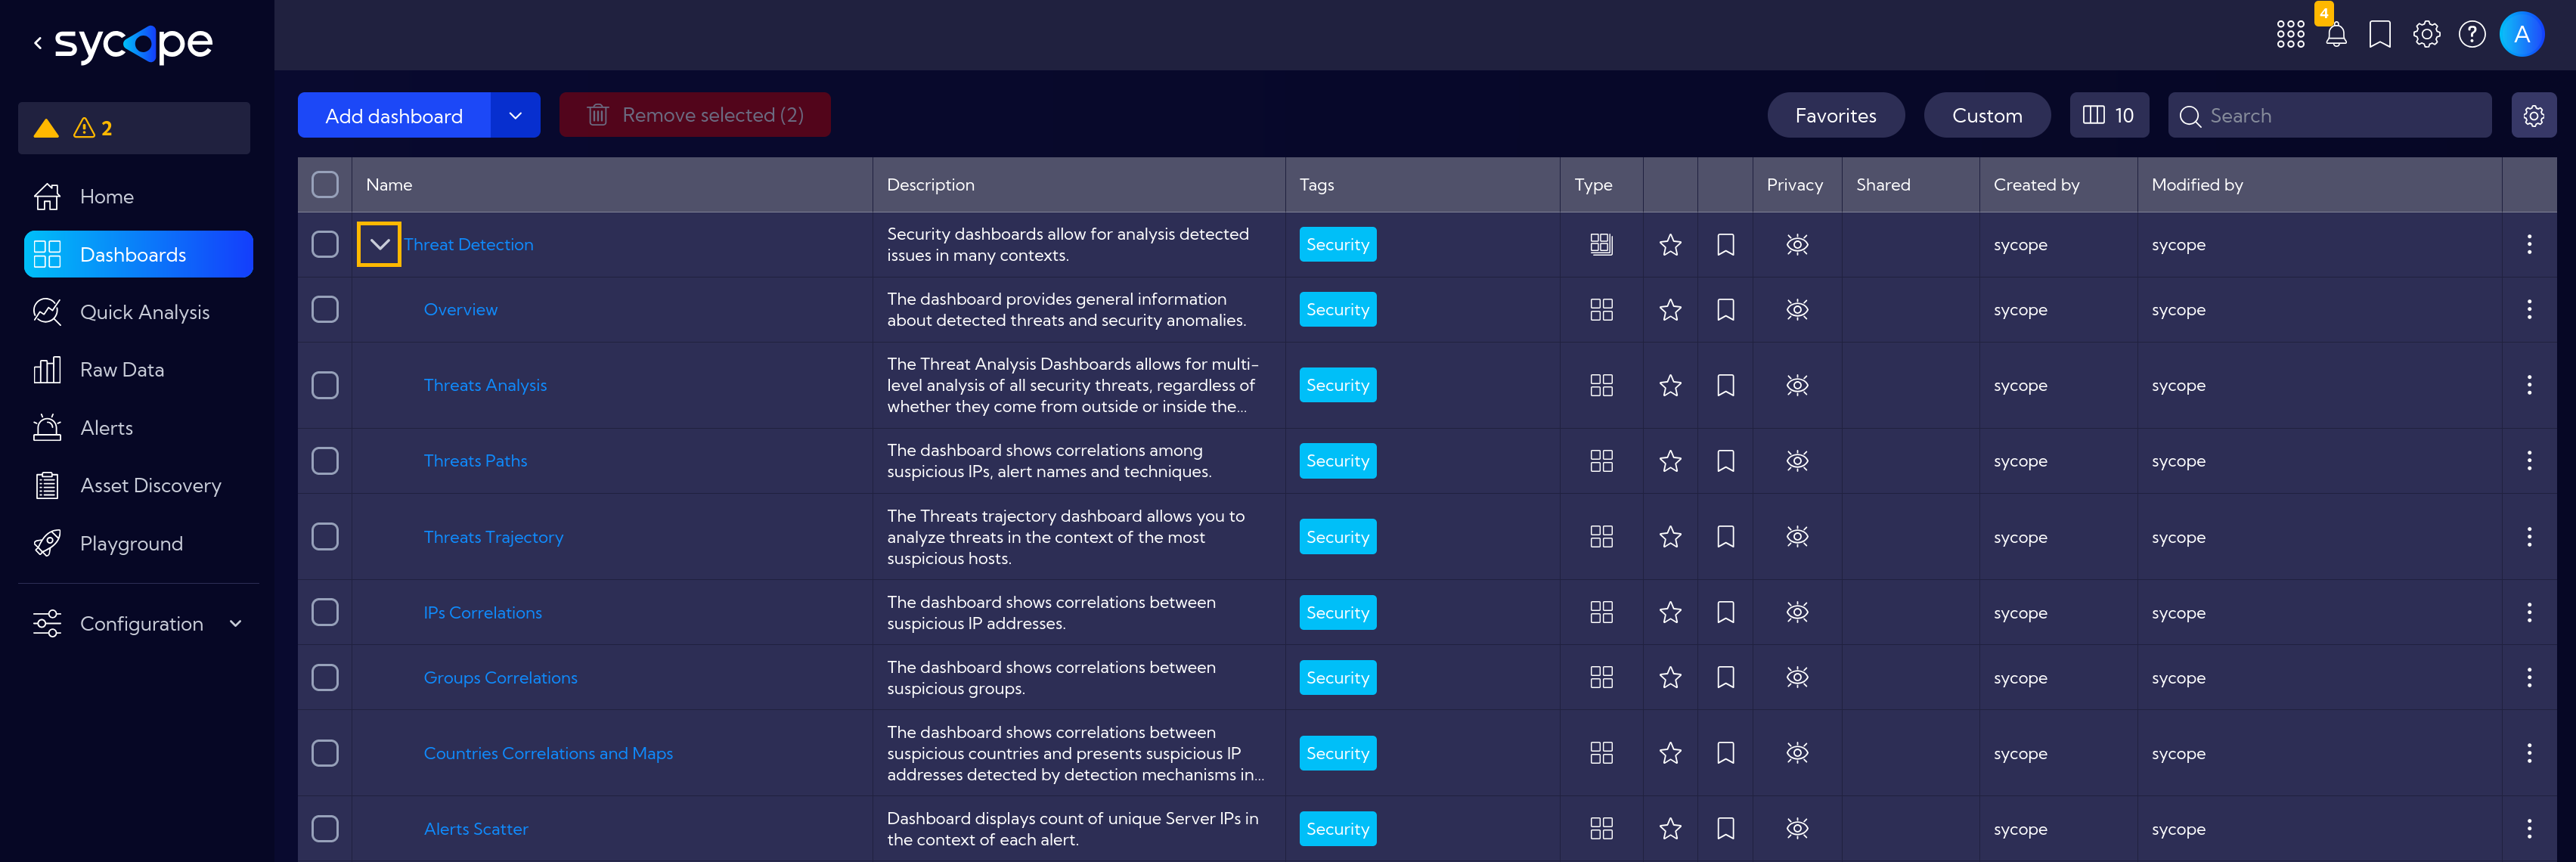The height and width of the screenshot is (862, 2576).
Task: Check the Threats Analysis row checkbox
Action: 325,385
